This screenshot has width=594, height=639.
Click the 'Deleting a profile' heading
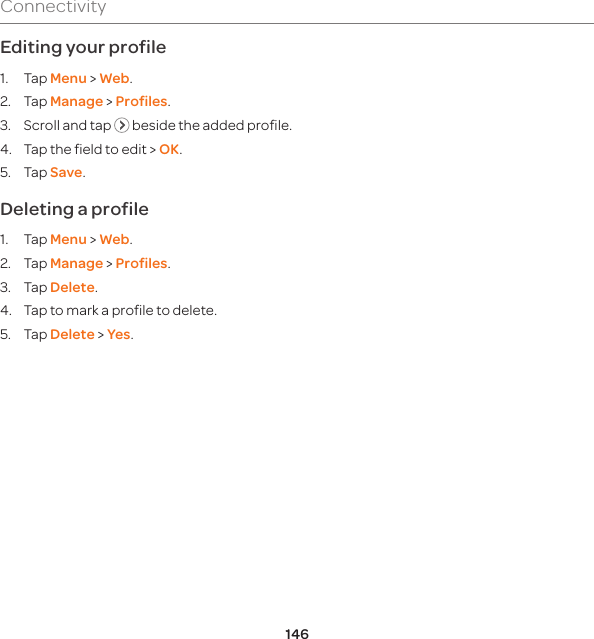(x=74, y=209)
